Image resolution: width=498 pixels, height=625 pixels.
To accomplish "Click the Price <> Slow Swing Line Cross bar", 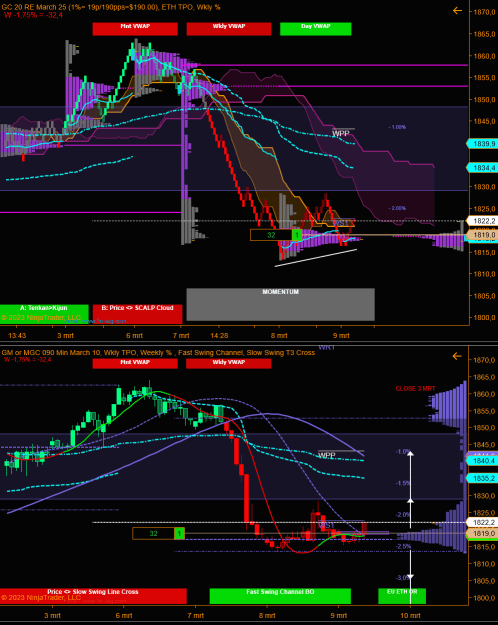I will click(x=93, y=596).
